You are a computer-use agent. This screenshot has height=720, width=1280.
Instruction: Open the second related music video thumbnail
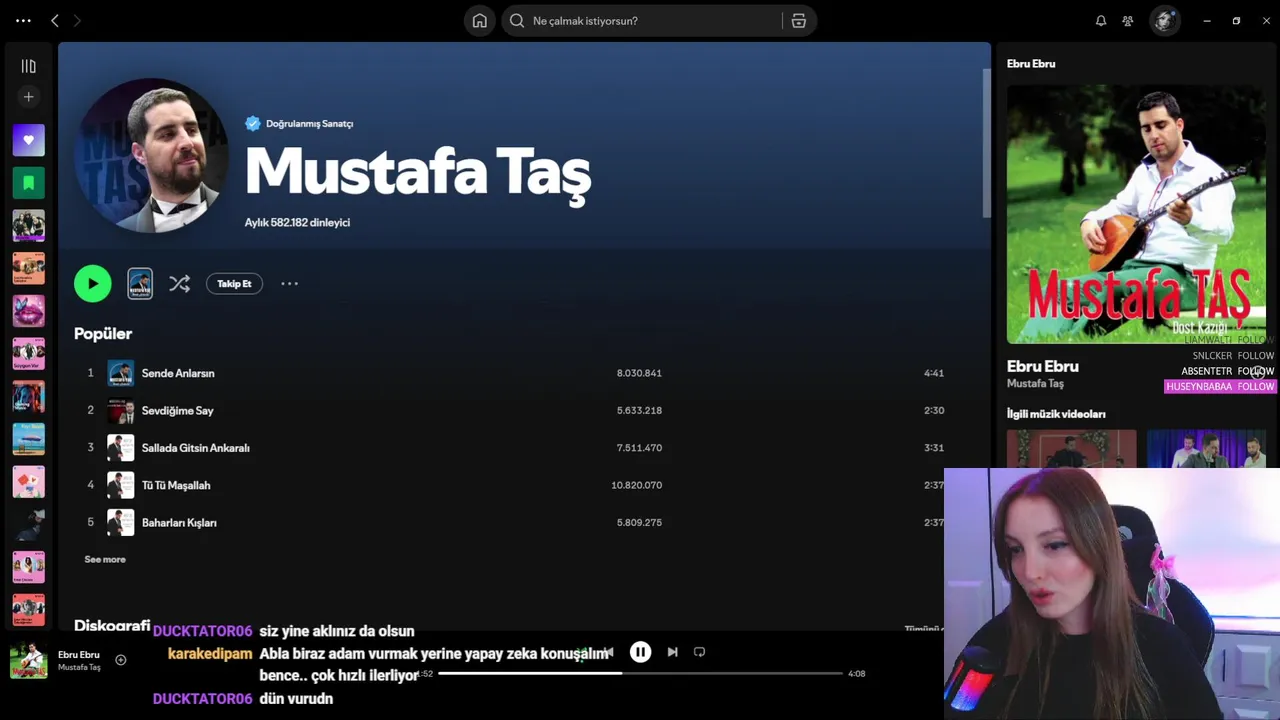[x=1206, y=449]
